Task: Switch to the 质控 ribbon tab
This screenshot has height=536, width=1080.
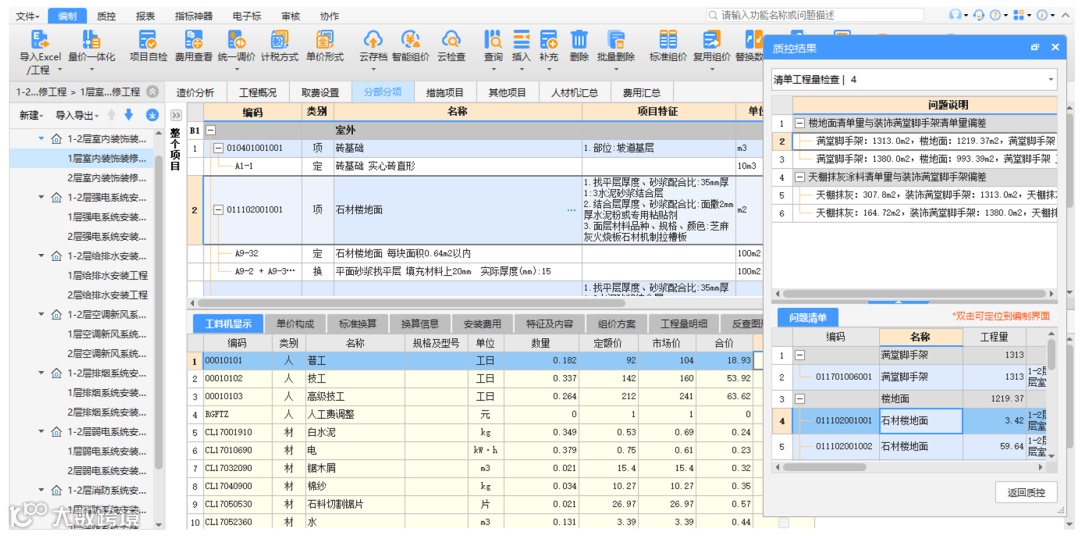Action: [106, 16]
